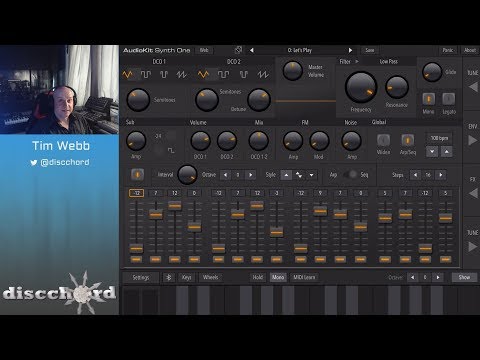The height and width of the screenshot is (360, 480).
Task: Set arpeggiator Style to down
Action: [311, 175]
